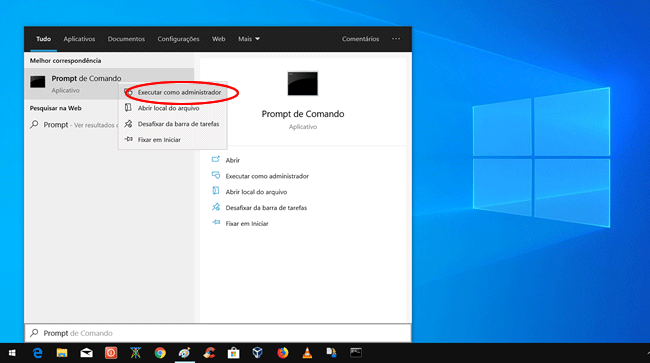Click unpin icon in context menu Desafixar
The image size is (650, 363).
pos(129,123)
